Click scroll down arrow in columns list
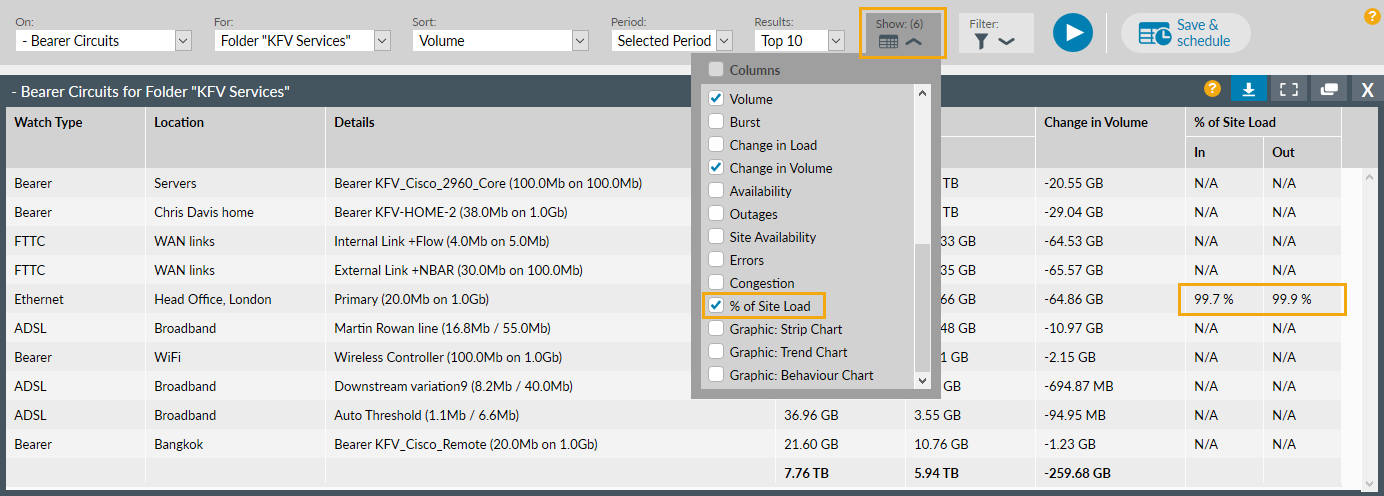This screenshot has width=1384, height=496. point(922,380)
